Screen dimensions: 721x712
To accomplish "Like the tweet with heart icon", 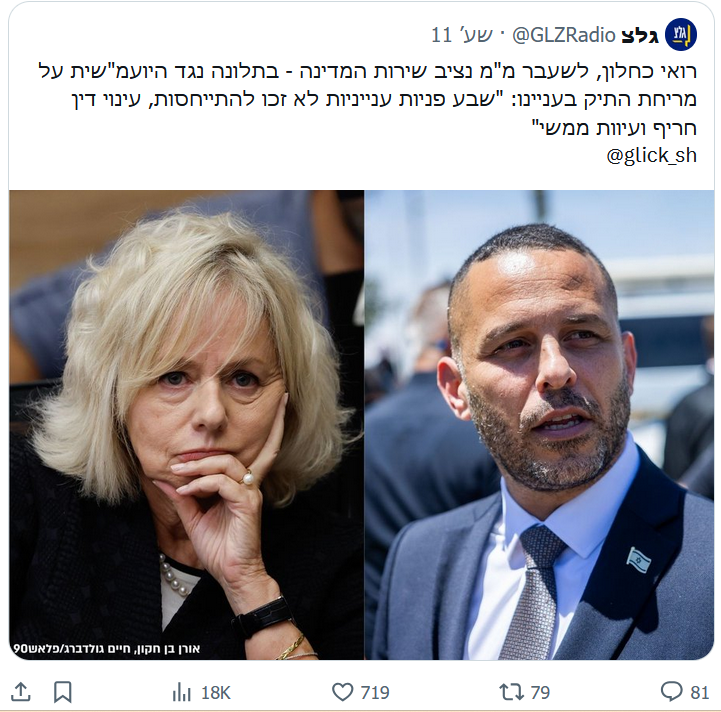I will (343, 692).
